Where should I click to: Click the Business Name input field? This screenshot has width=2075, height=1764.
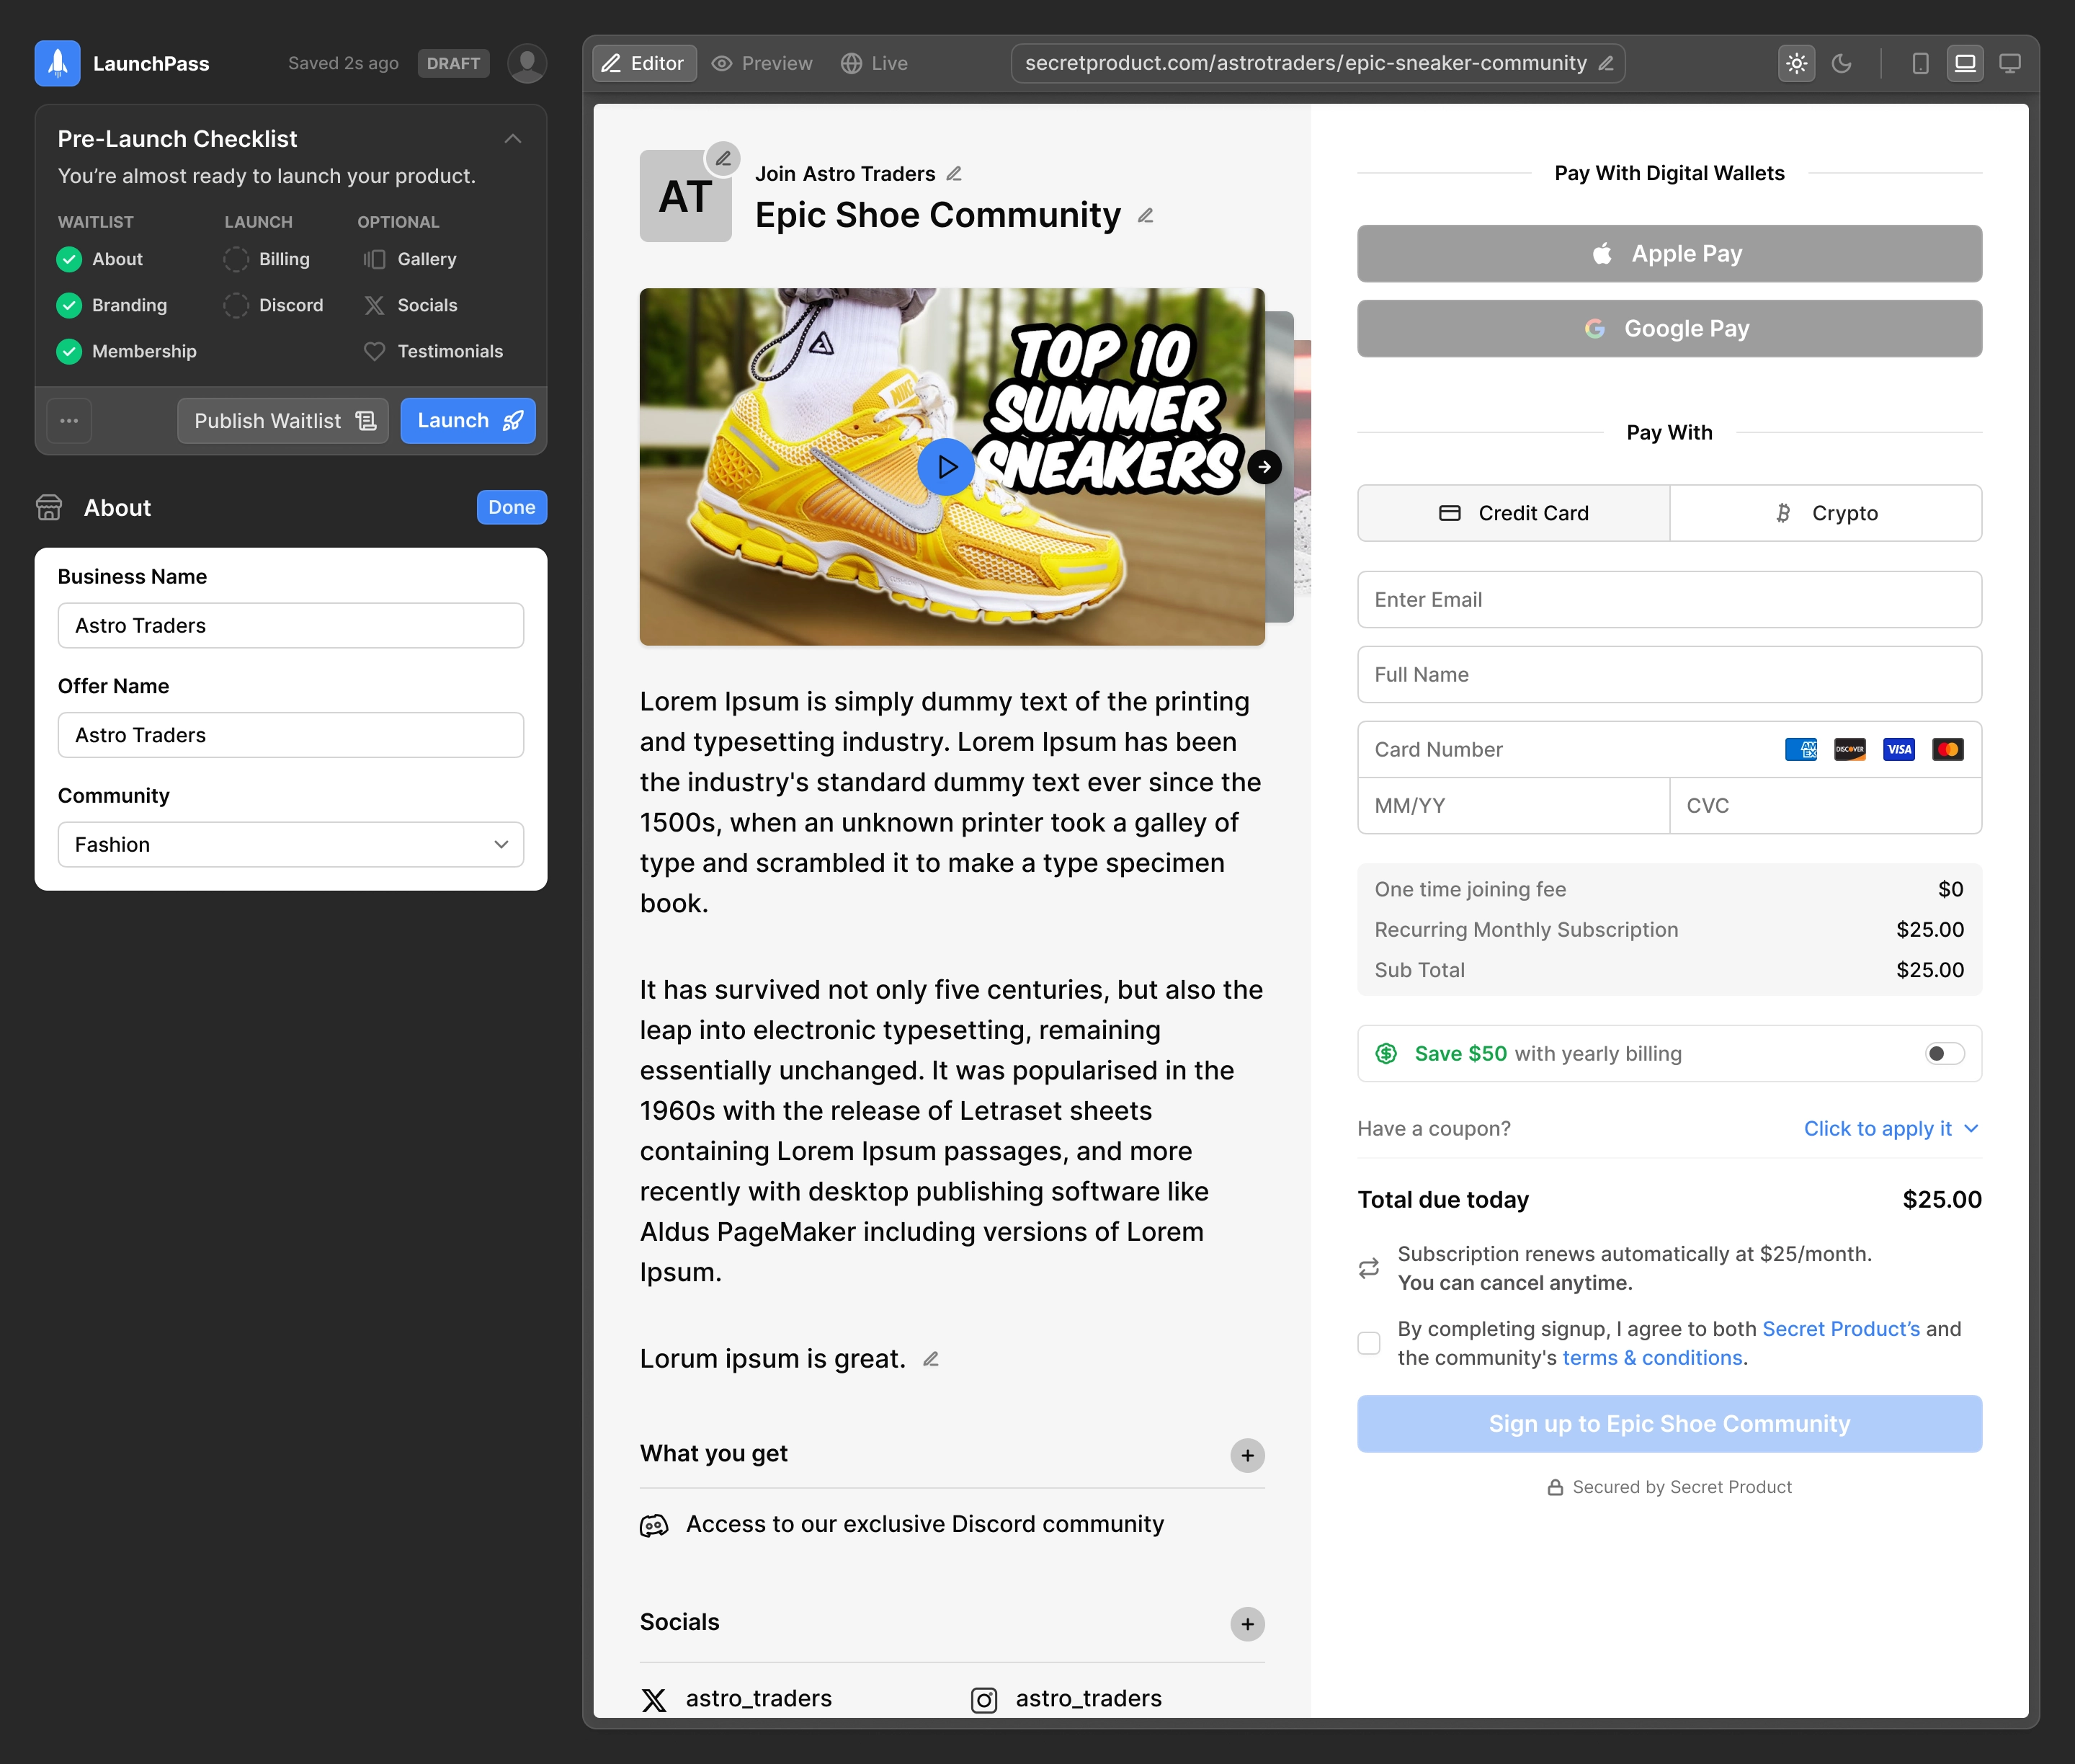tap(291, 626)
